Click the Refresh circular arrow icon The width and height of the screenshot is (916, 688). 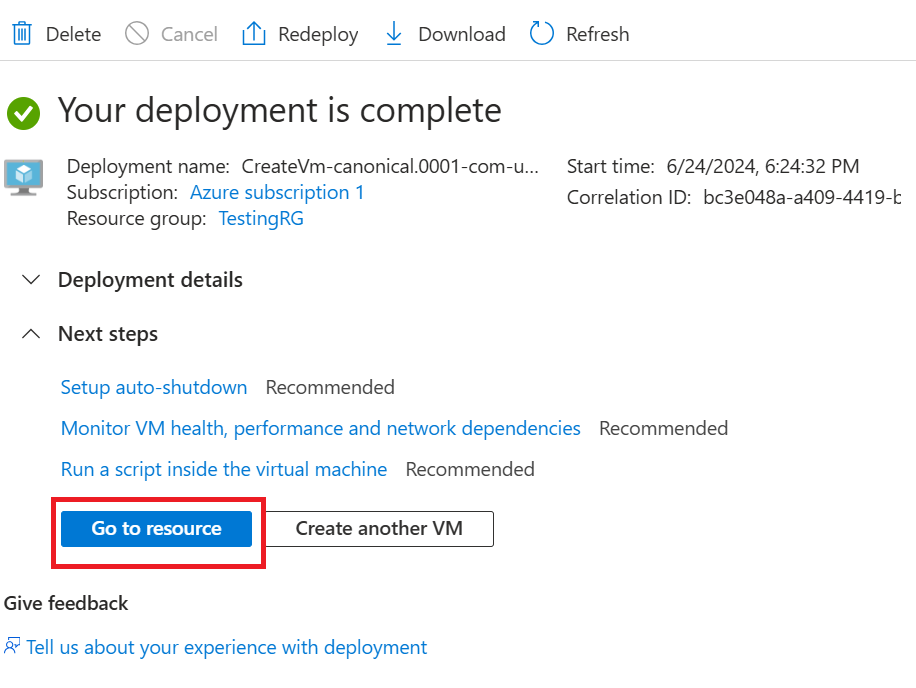[542, 34]
